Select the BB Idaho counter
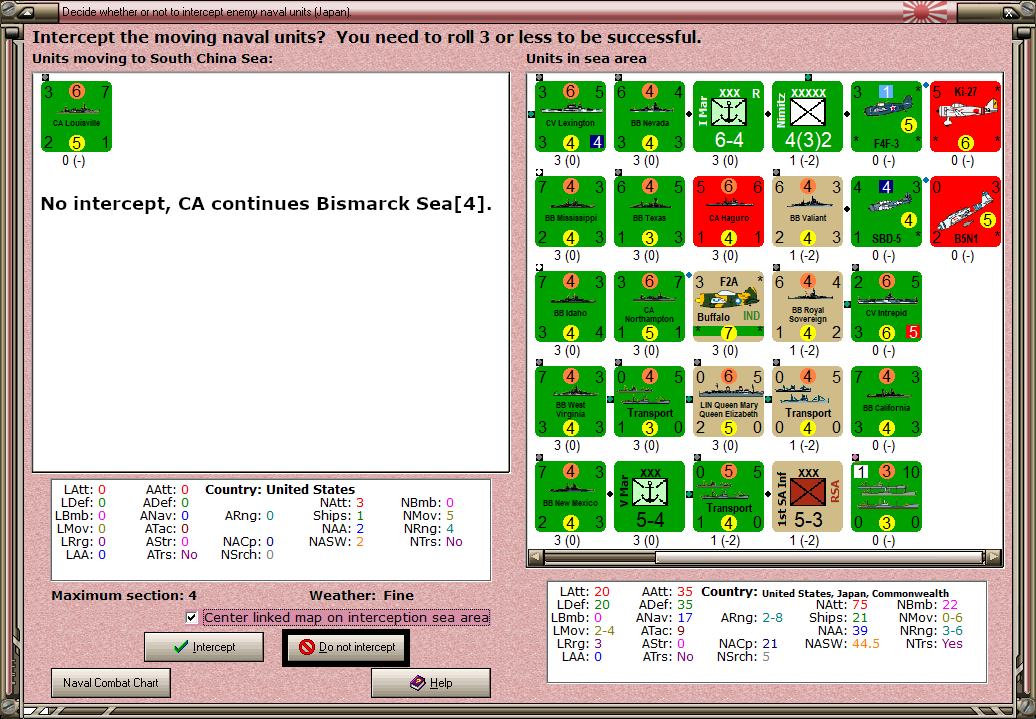This screenshot has height=719, width=1036. pos(570,307)
